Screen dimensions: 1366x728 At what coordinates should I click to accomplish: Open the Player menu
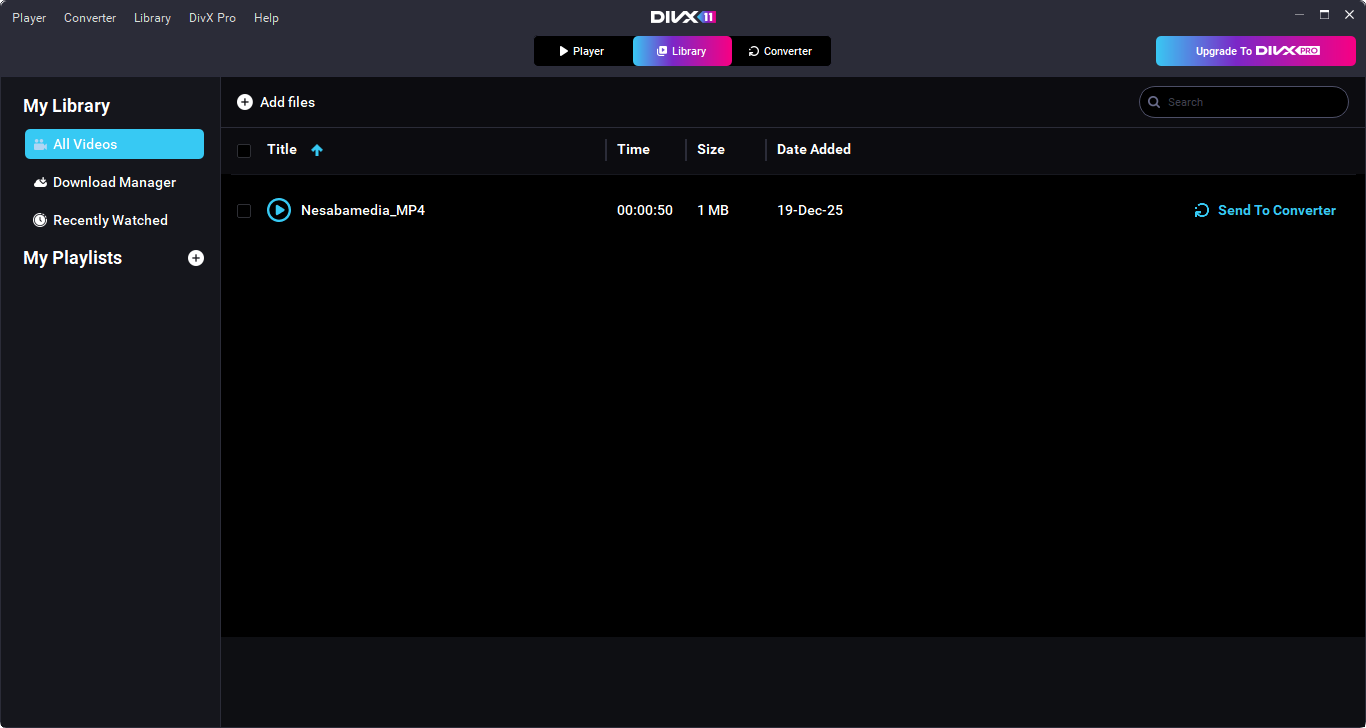pos(29,18)
